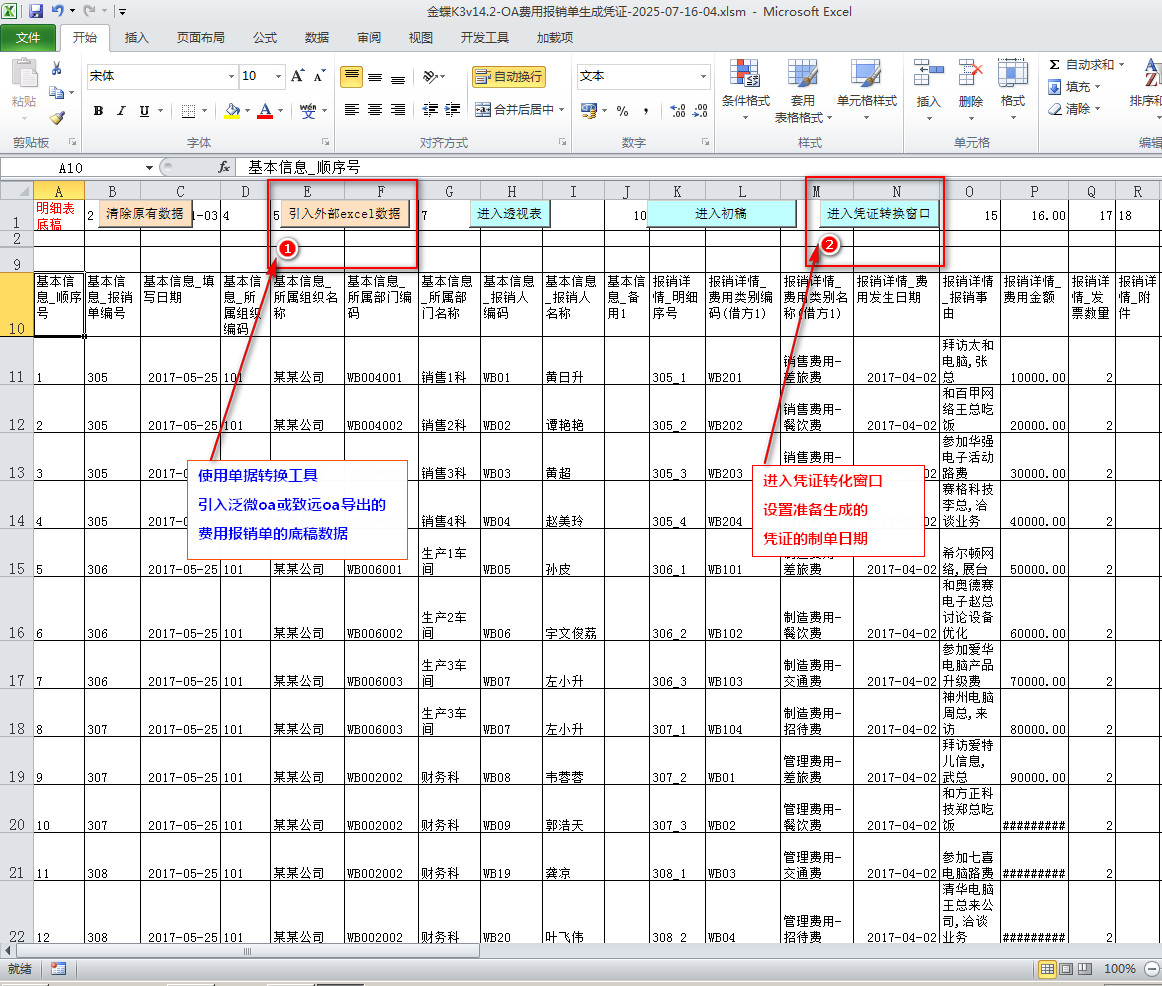Click the AutoSum (自动求和) sigma icon

(x=1055, y=65)
